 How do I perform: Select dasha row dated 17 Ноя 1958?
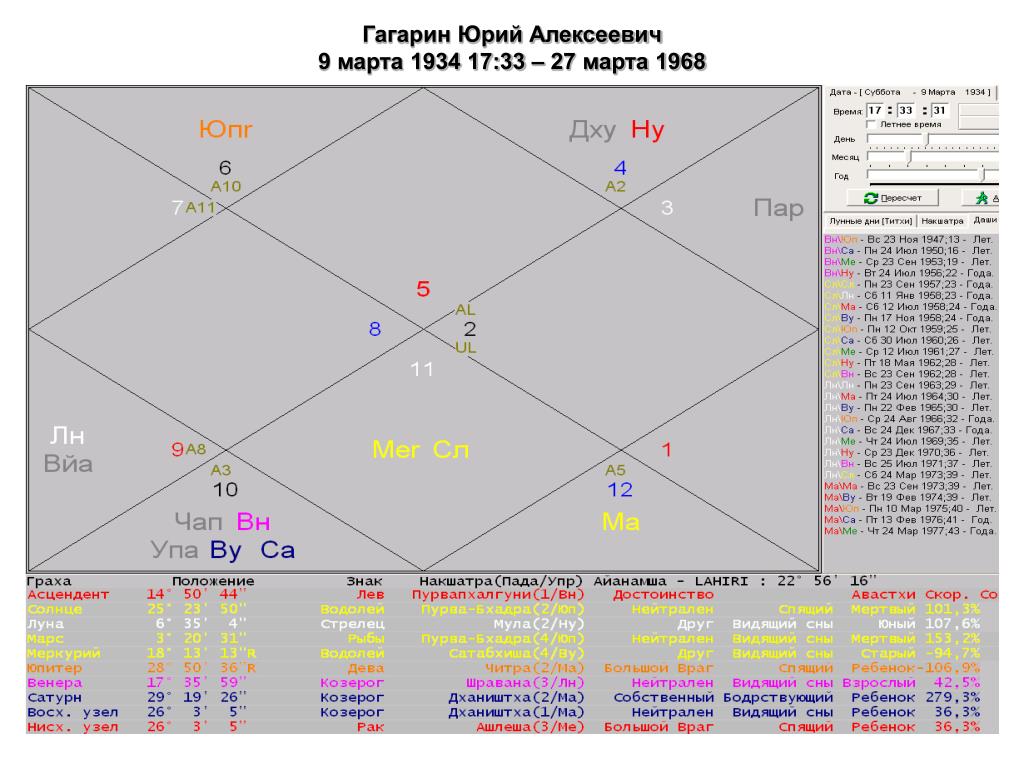pos(909,318)
